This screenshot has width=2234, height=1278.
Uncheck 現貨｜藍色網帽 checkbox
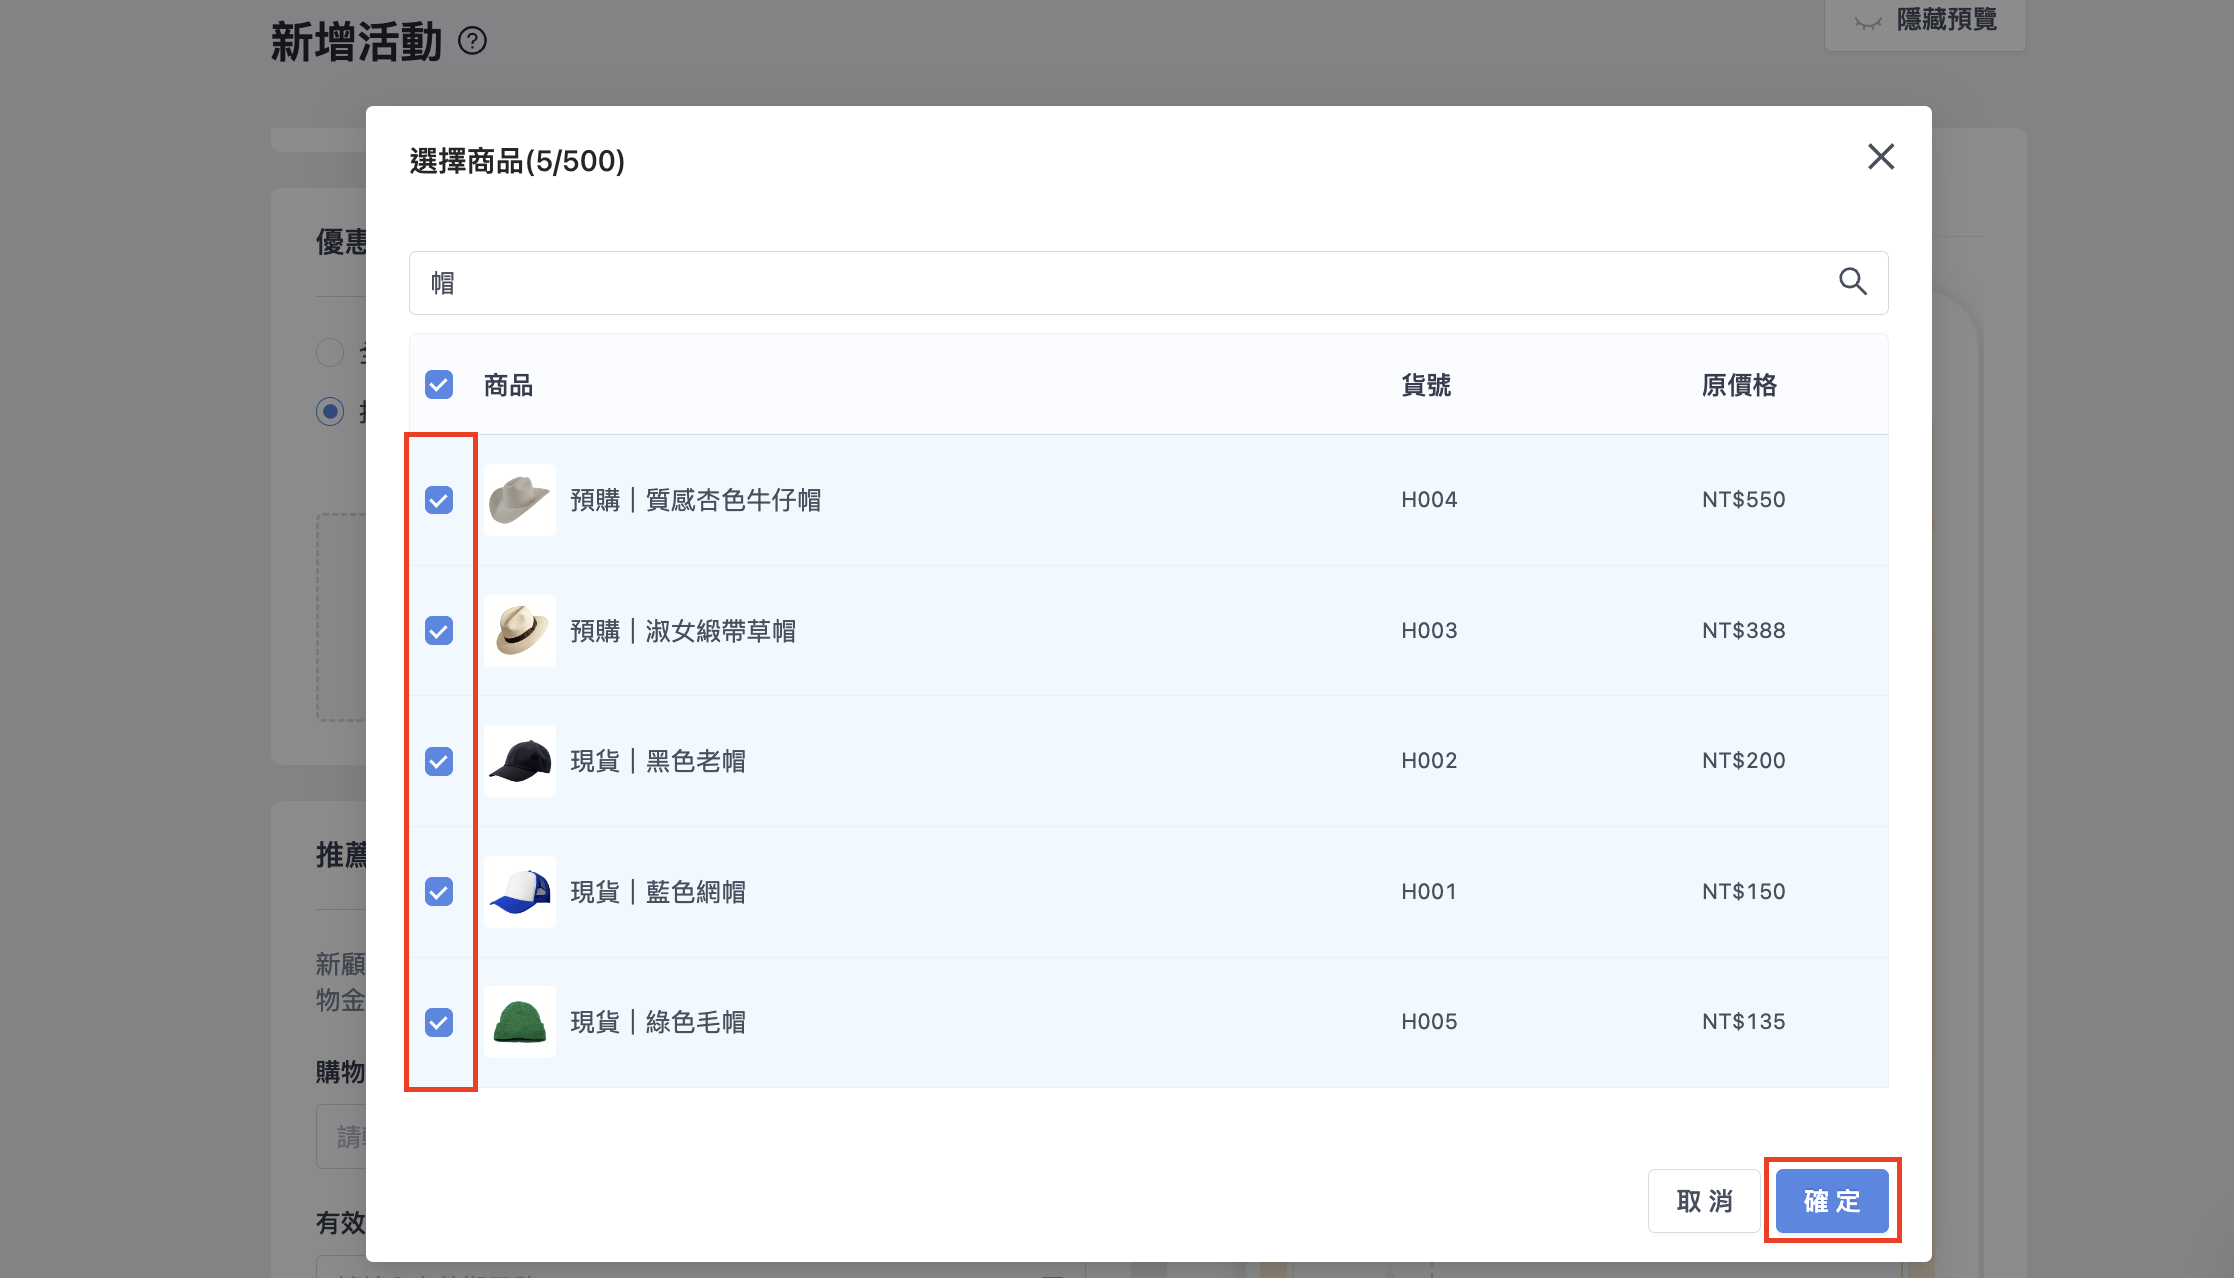click(x=439, y=892)
